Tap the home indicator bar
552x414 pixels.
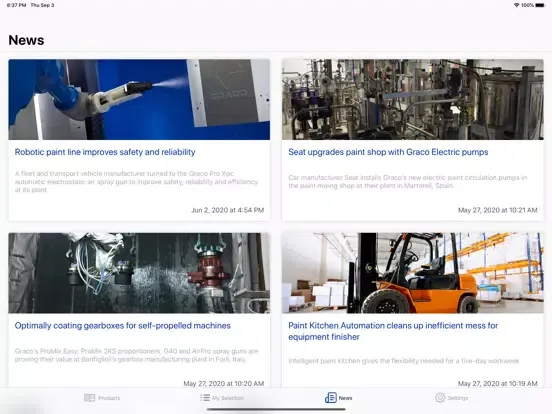coord(276,409)
